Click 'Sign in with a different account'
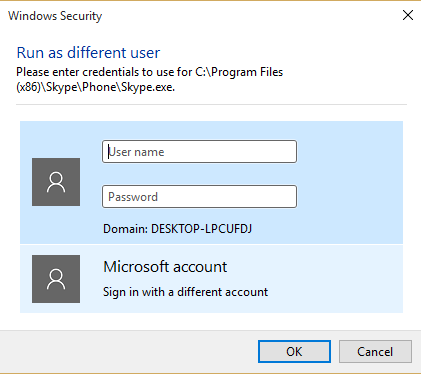The height and width of the screenshot is (374, 421). click(185, 292)
